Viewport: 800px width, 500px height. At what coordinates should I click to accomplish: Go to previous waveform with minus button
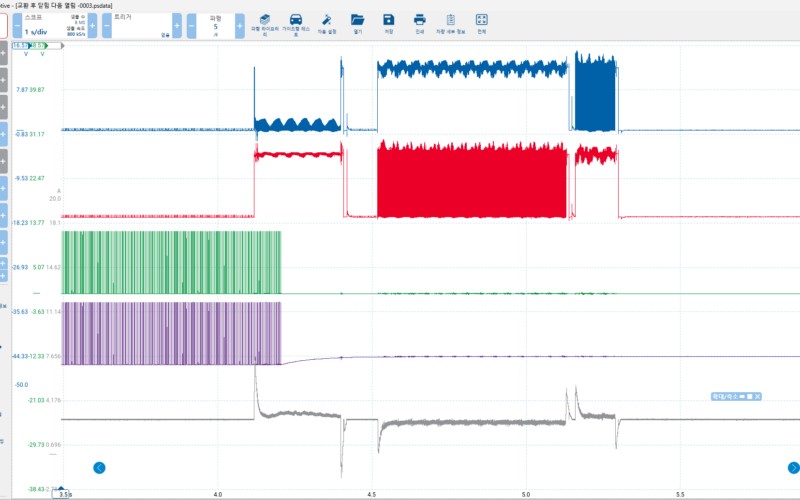point(191,26)
